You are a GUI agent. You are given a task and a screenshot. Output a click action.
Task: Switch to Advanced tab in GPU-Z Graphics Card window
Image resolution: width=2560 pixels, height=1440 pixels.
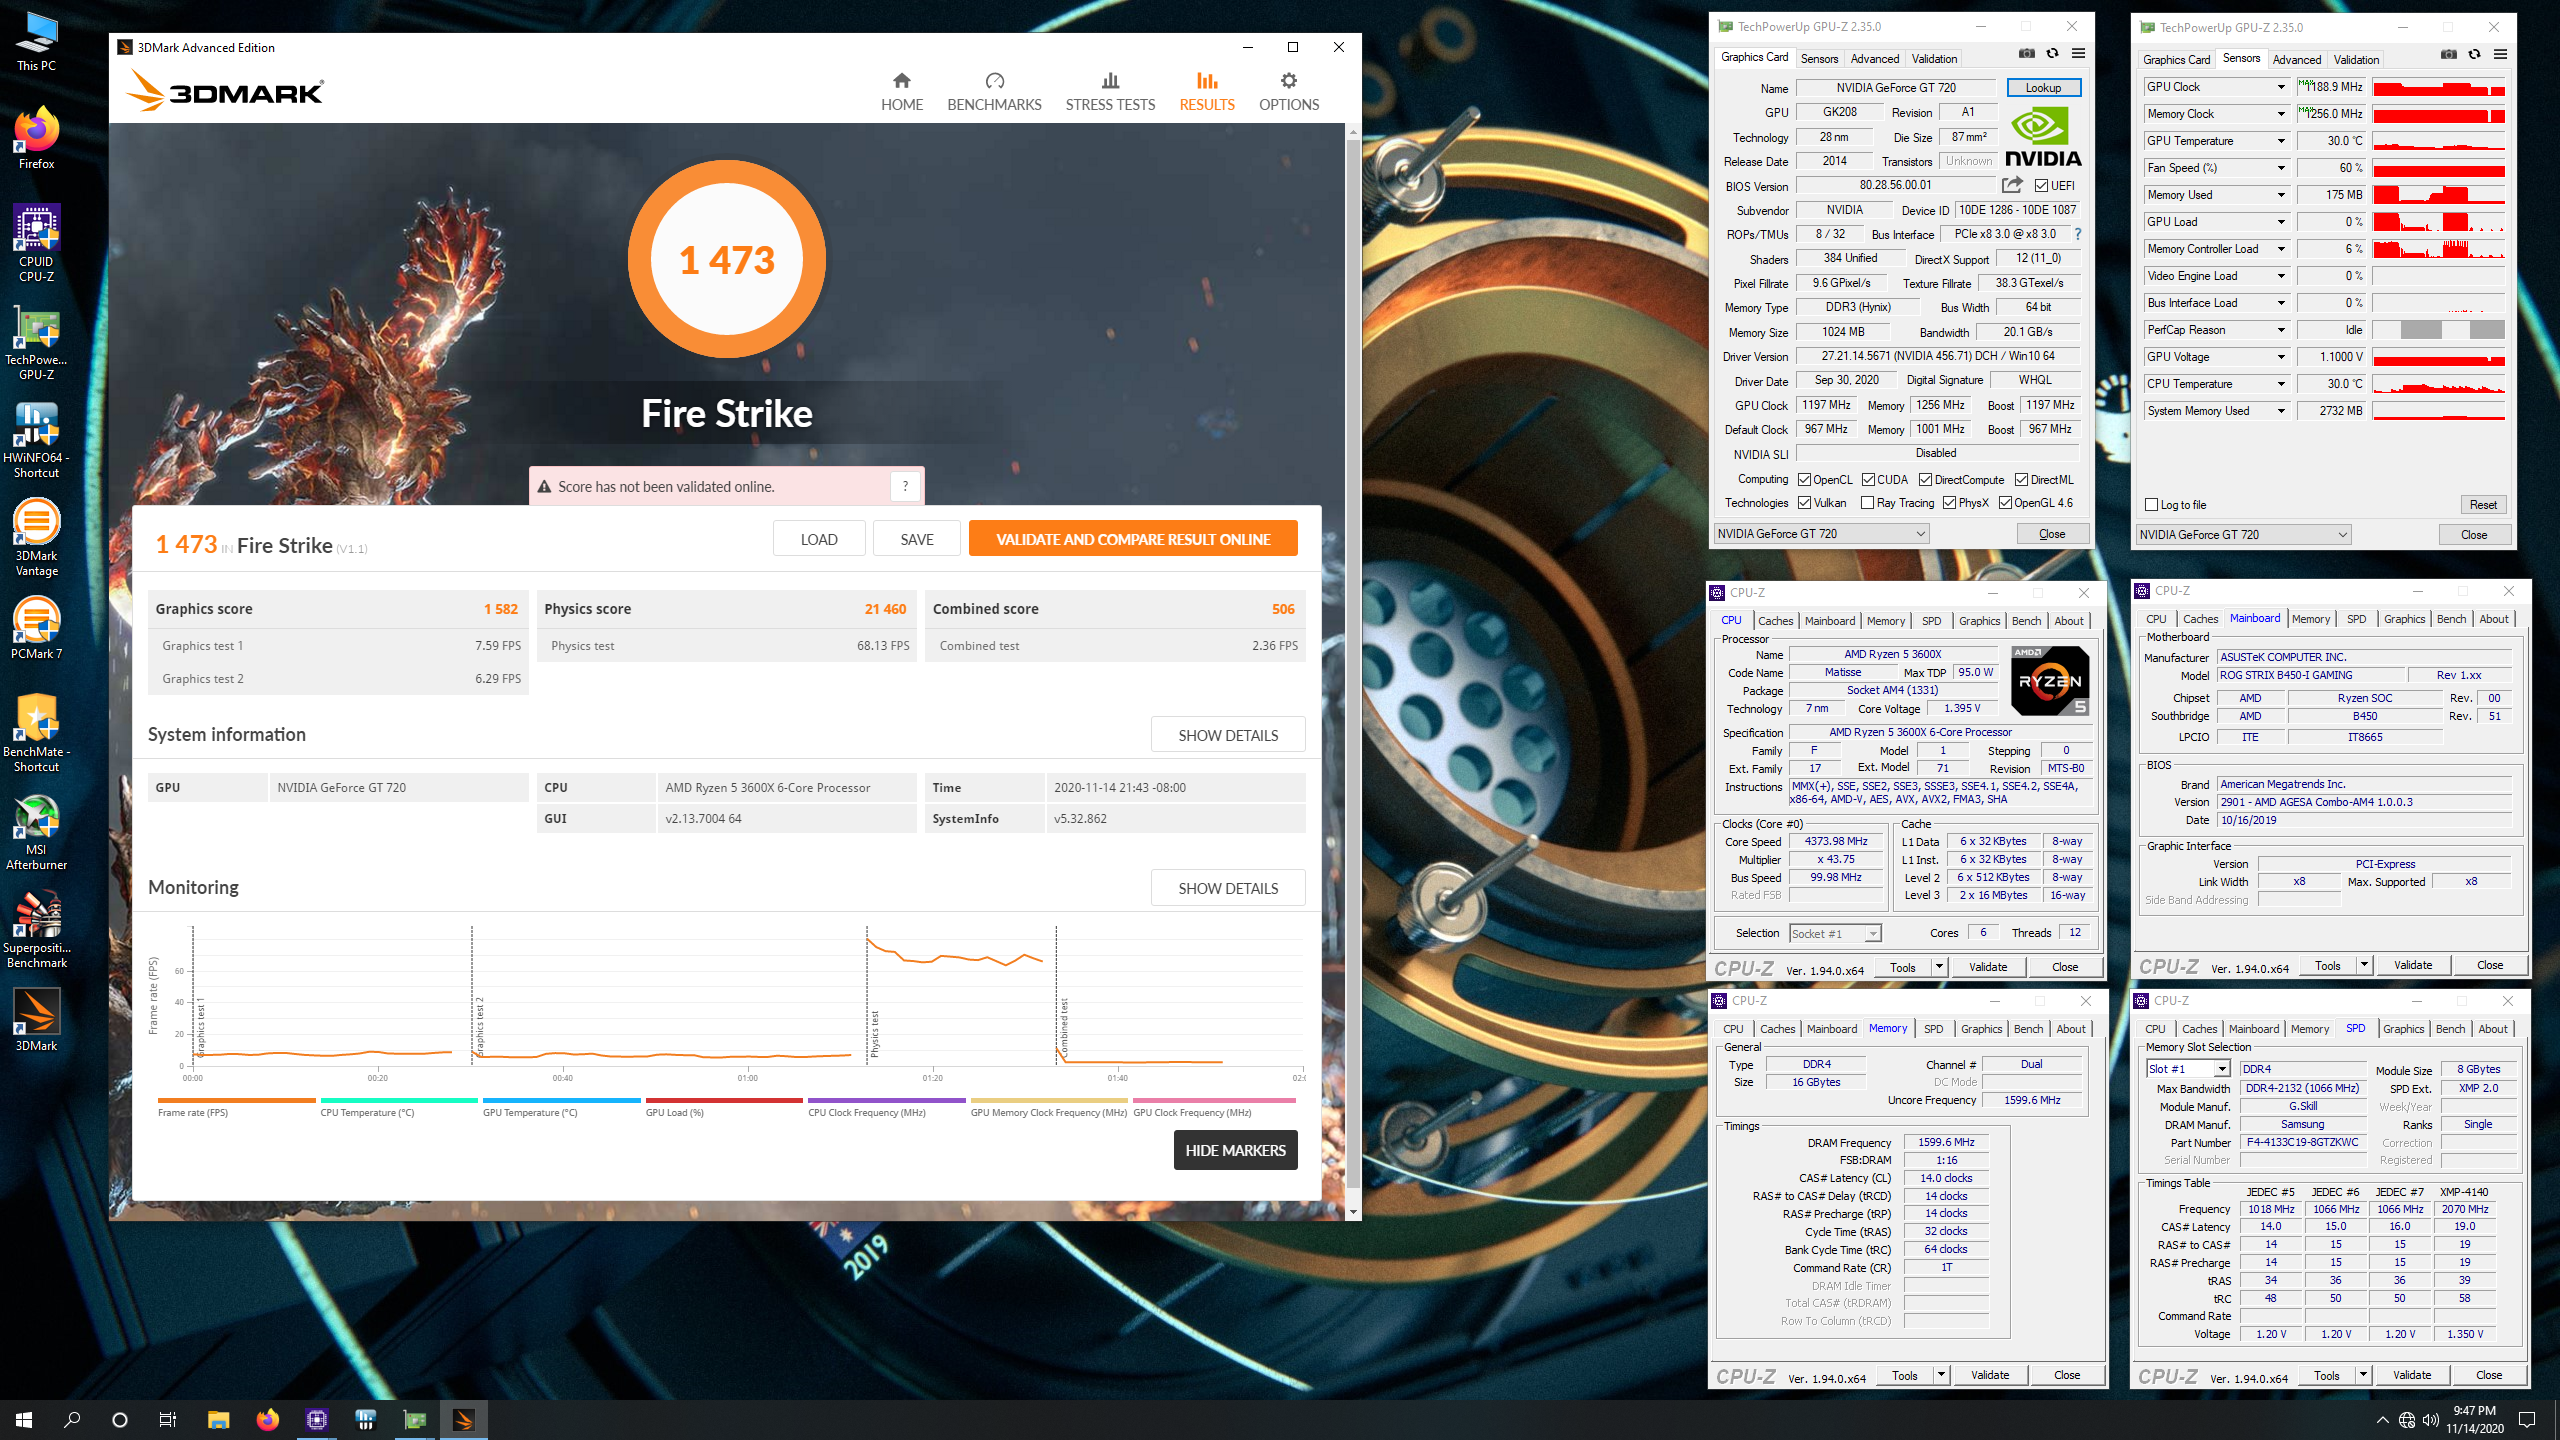[x=1874, y=59]
